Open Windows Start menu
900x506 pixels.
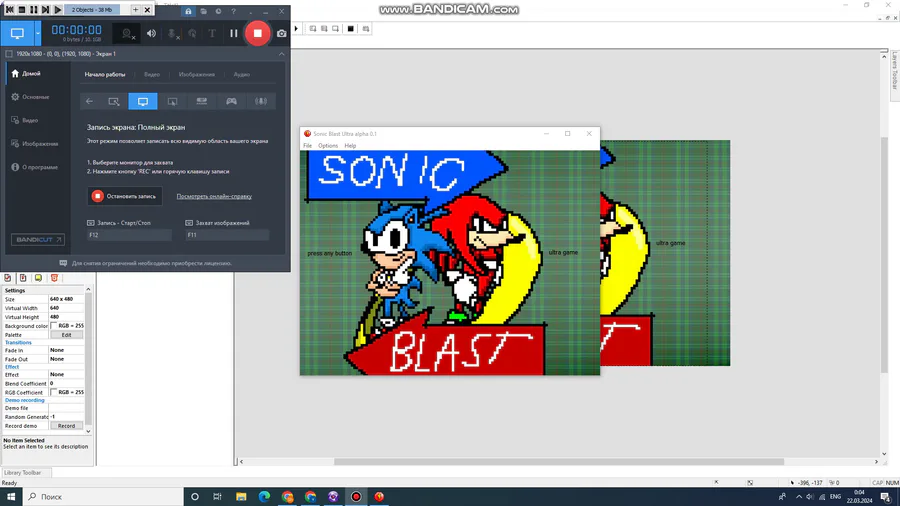click(10, 497)
